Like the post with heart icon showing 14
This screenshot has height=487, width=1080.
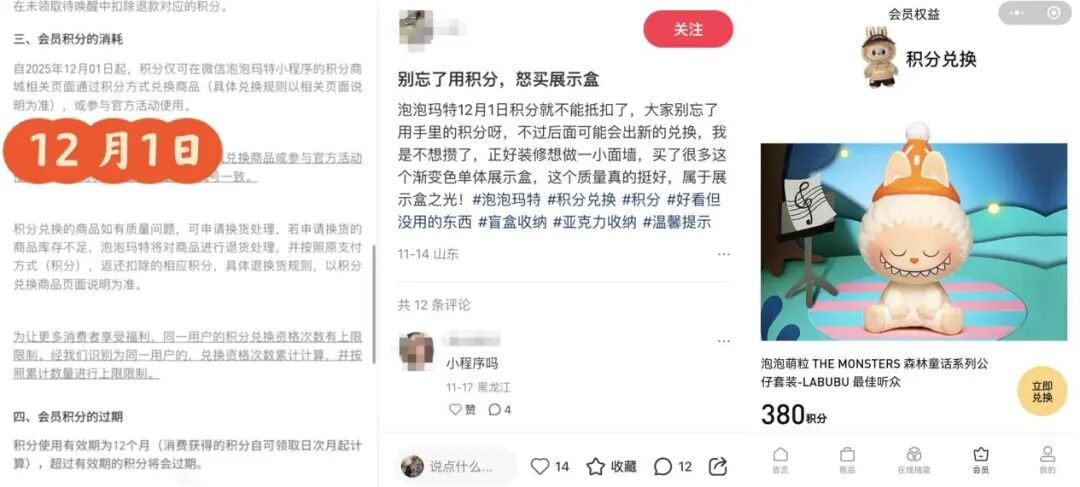click(550, 466)
